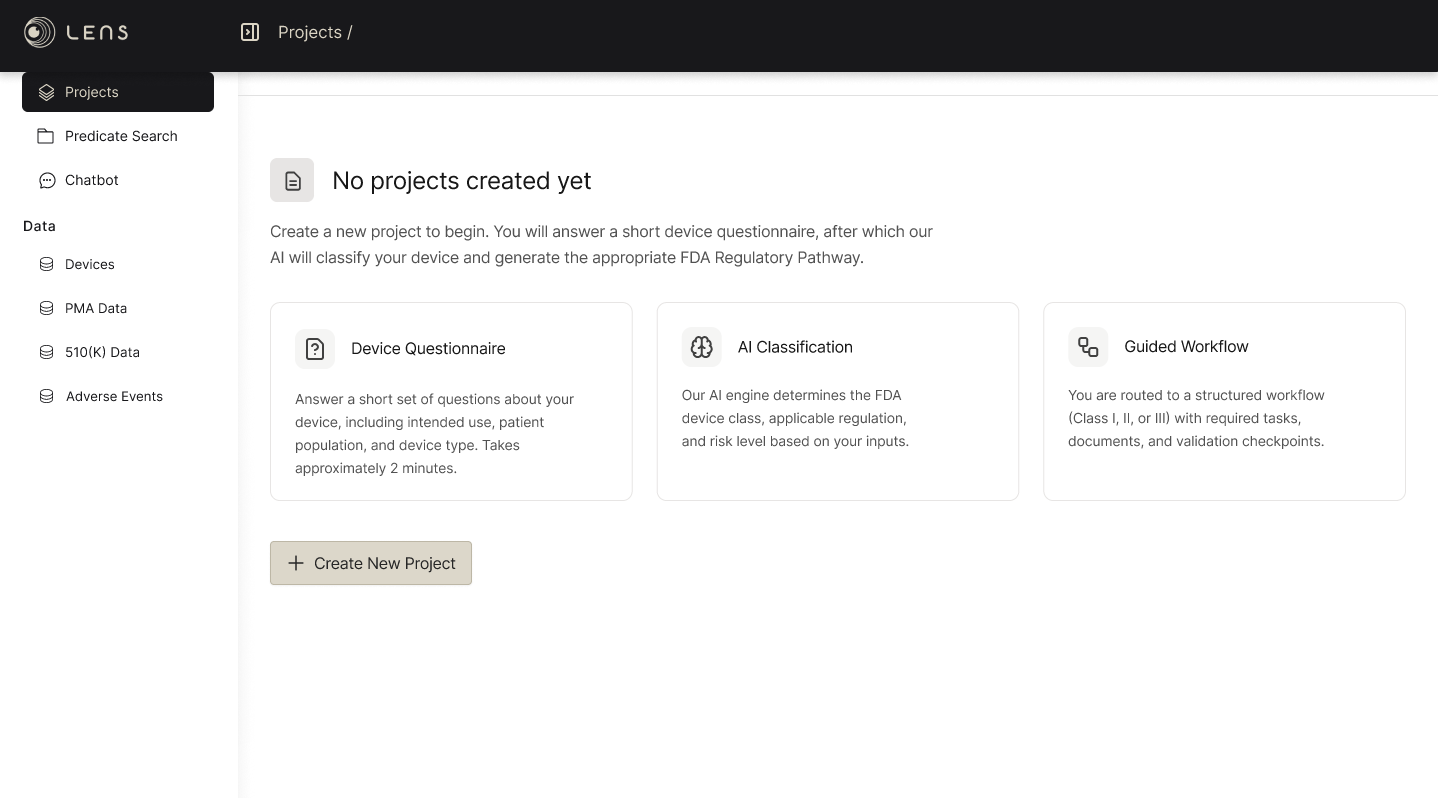Click the speech bubble icon beside Chatbot
The width and height of the screenshot is (1438, 798).
point(47,180)
